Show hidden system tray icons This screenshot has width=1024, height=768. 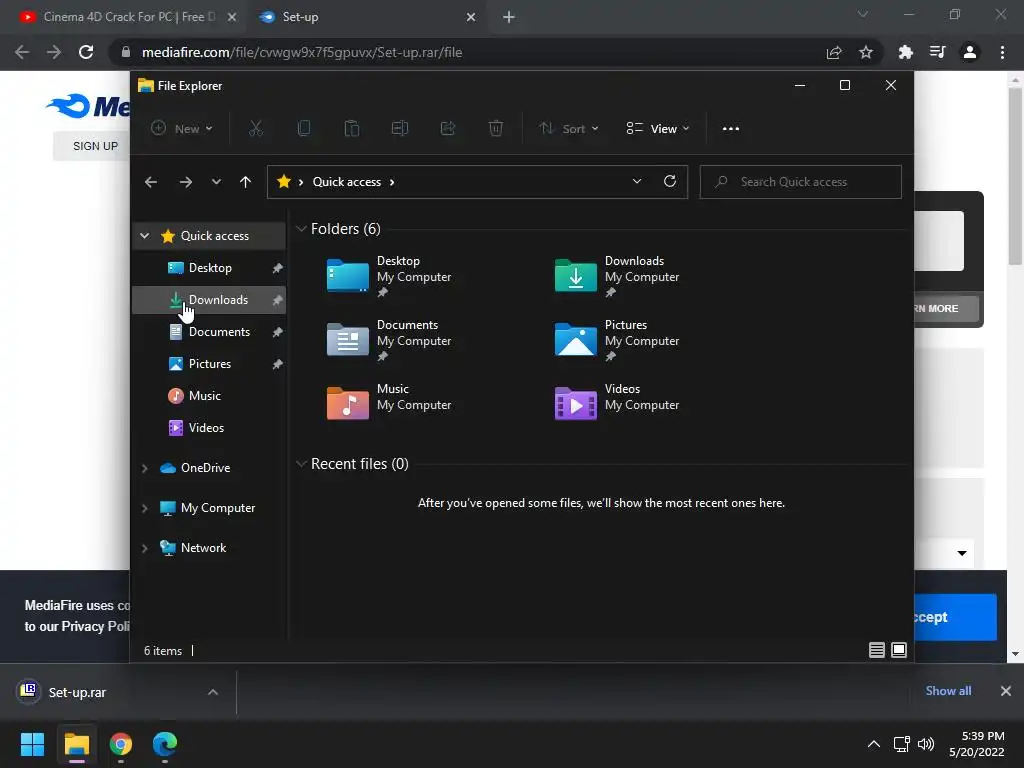pyautogui.click(x=873, y=744)
